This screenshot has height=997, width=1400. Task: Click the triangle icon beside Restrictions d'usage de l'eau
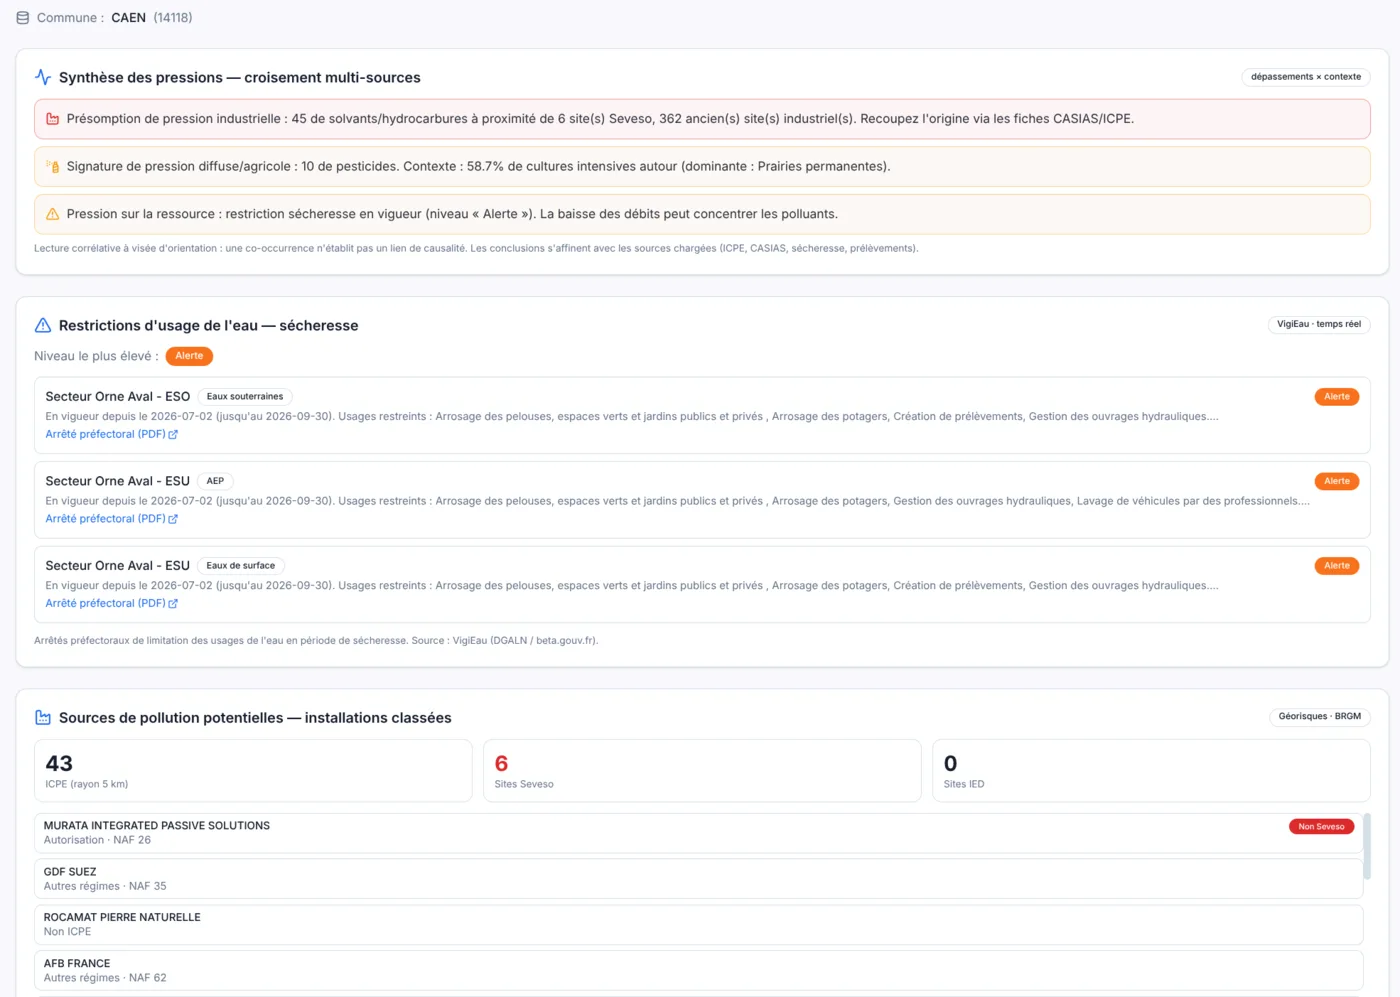coord(43,325)
